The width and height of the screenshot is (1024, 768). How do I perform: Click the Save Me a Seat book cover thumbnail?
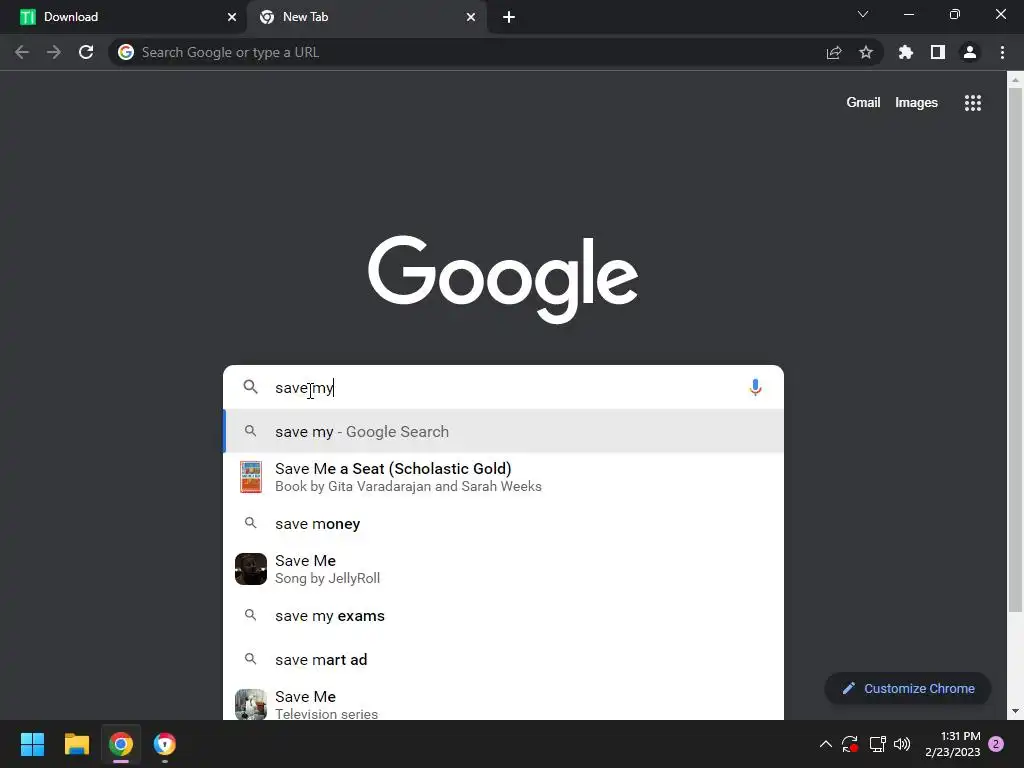pos(251,477)
